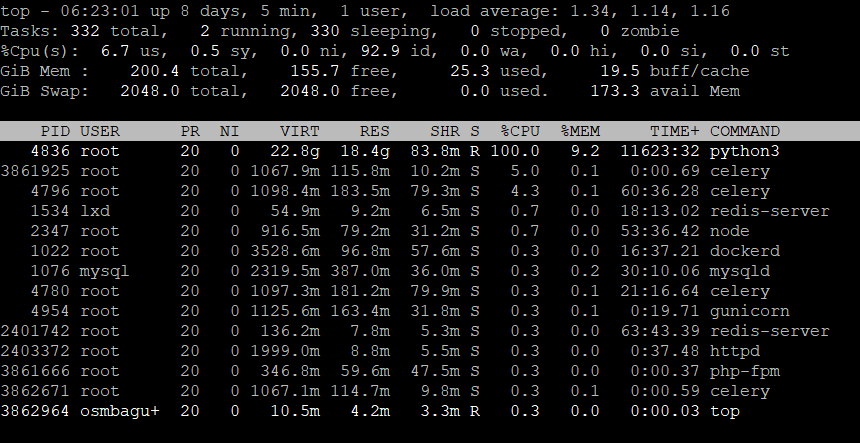Select the python3 process command name

(x=745, y=151)
